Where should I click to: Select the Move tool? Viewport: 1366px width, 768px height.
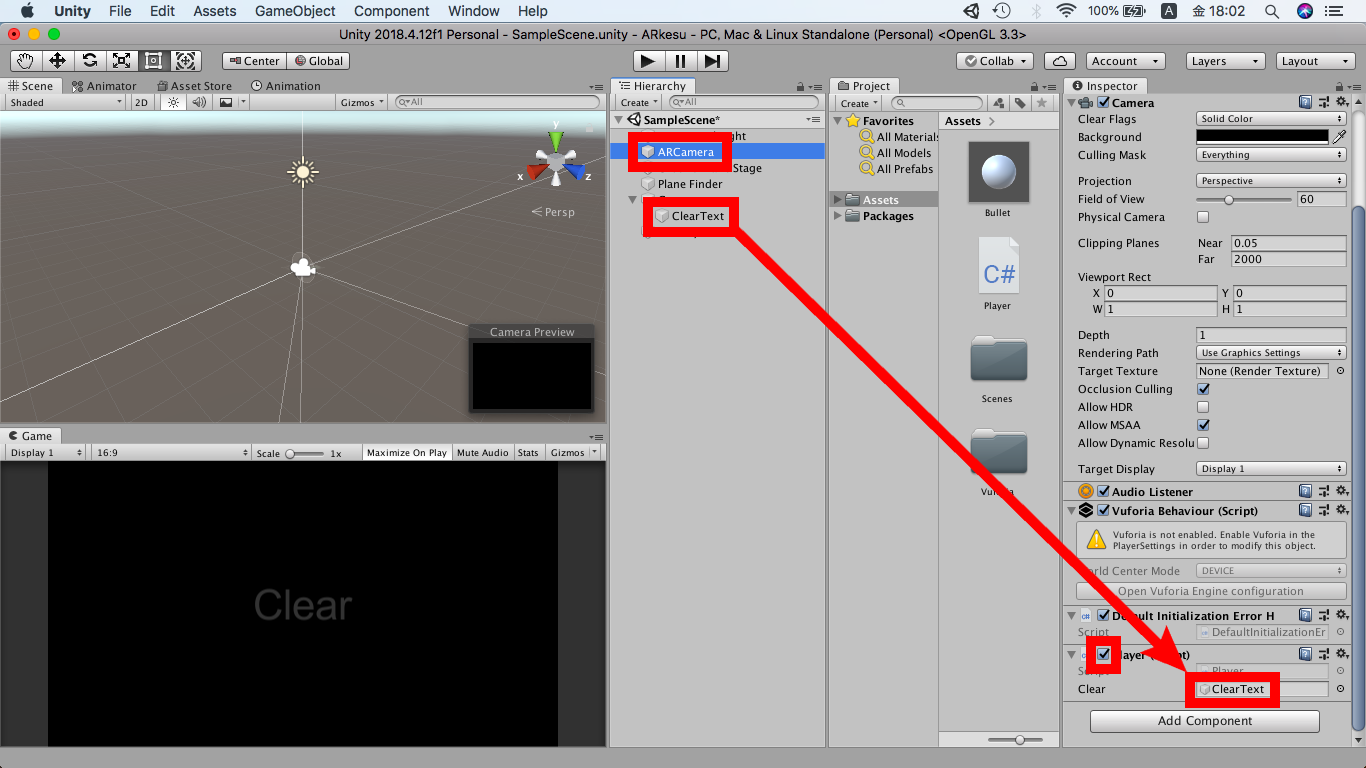point(57,61)
